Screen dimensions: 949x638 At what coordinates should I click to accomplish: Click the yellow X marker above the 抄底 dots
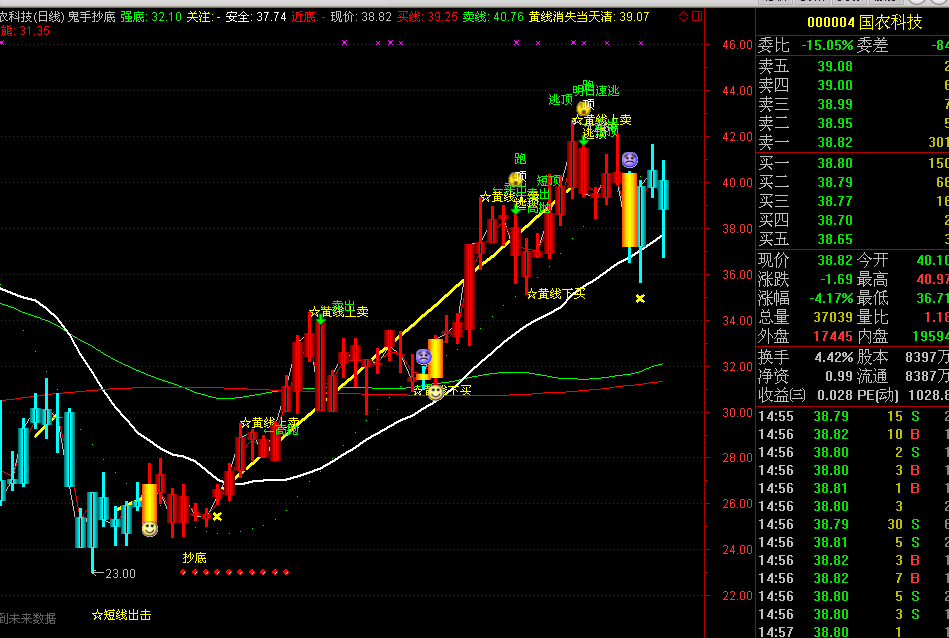[217, 516]
